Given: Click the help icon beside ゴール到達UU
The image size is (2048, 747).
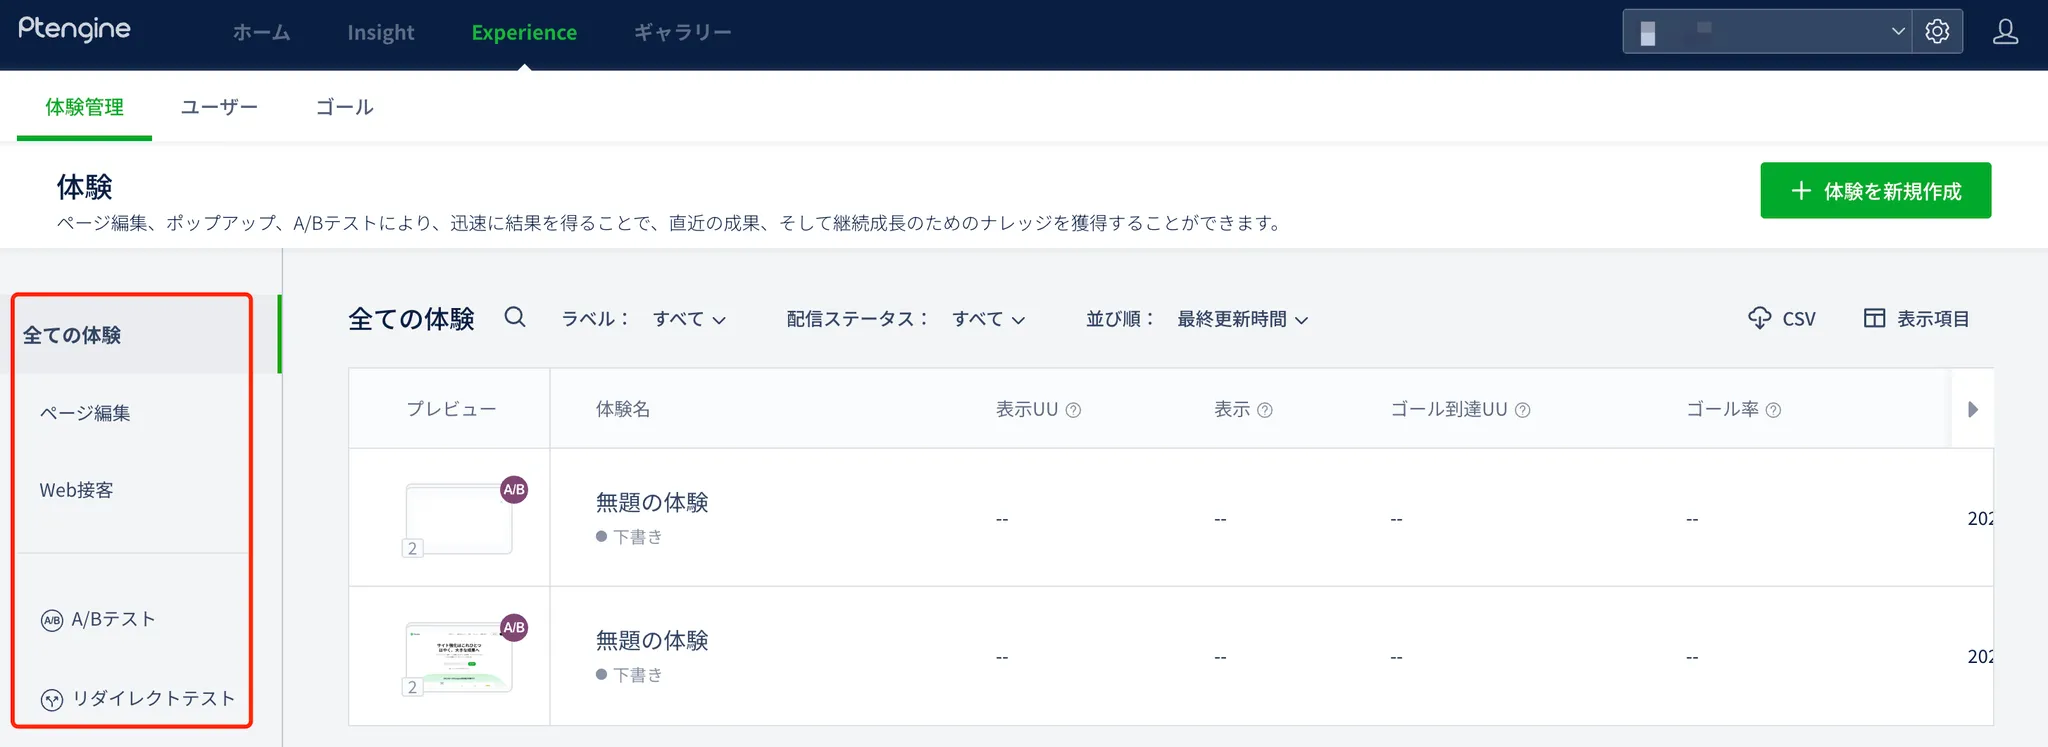Looking at the screenshot, I should pyautogui.click(x=1522, y=410).
